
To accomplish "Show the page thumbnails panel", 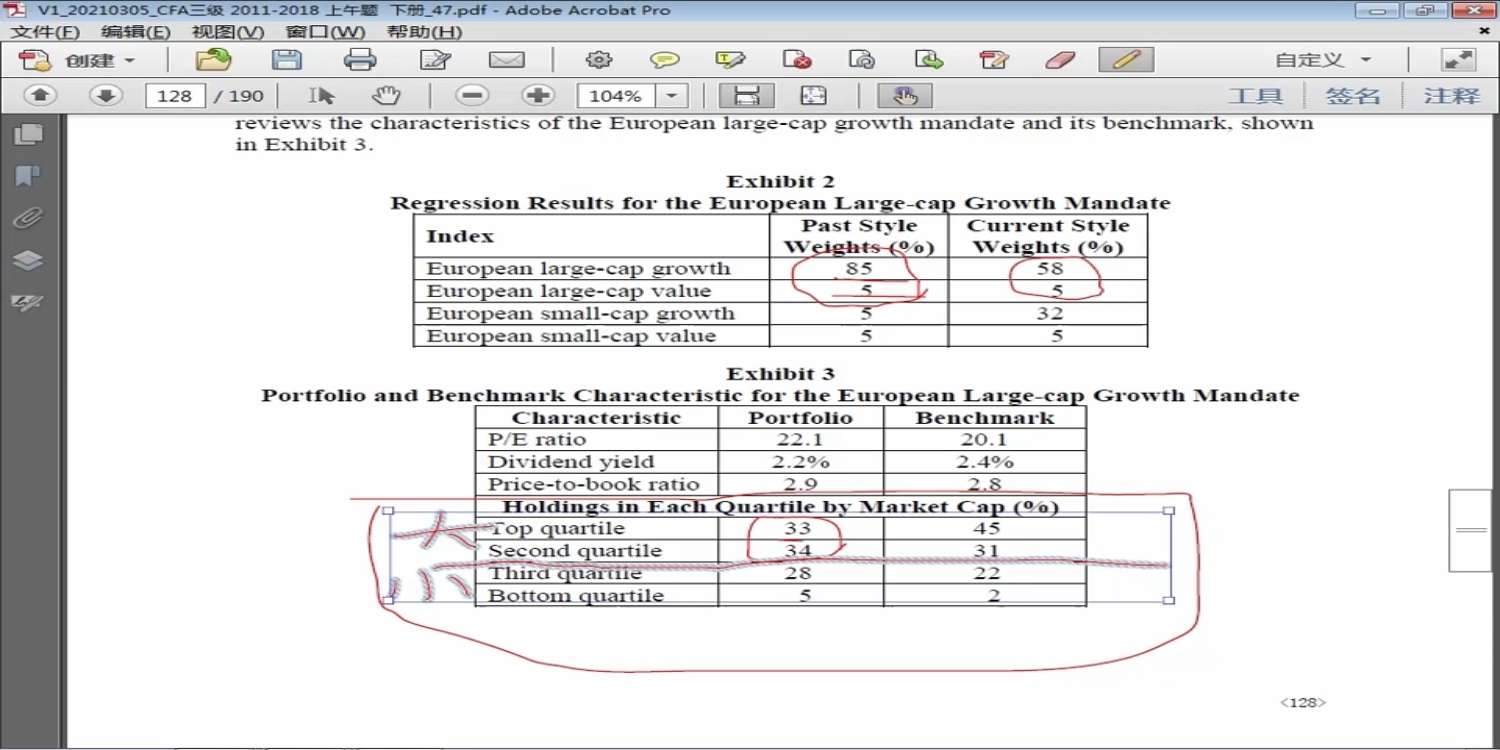I will click(x=28, y=135).
